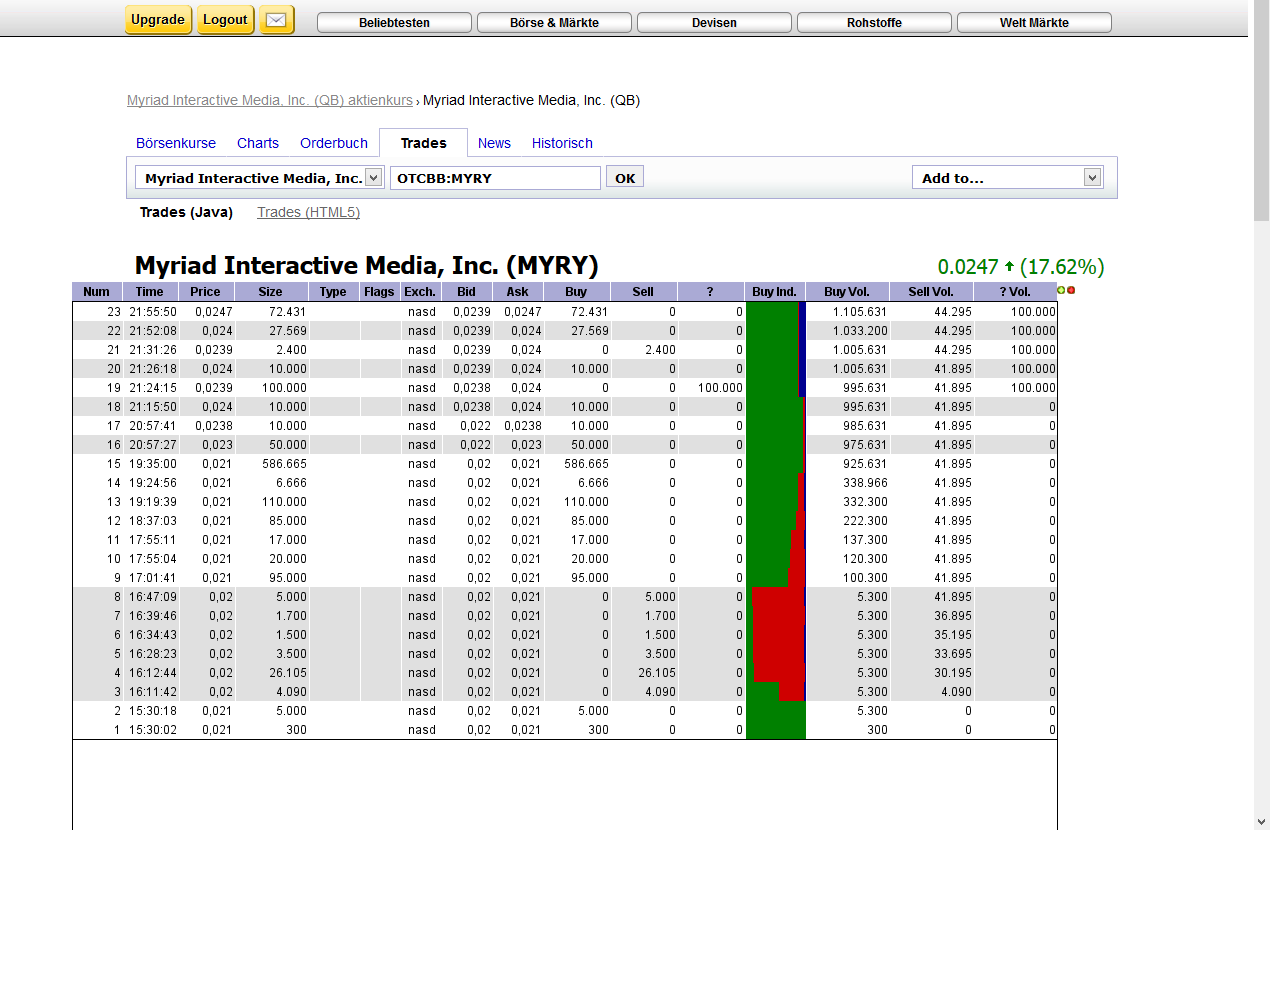Click the buy volume 1.105.631 in row 23
Image resolution: width=1280 pixels, height=984 pixels.
click(x=860, y=312)
